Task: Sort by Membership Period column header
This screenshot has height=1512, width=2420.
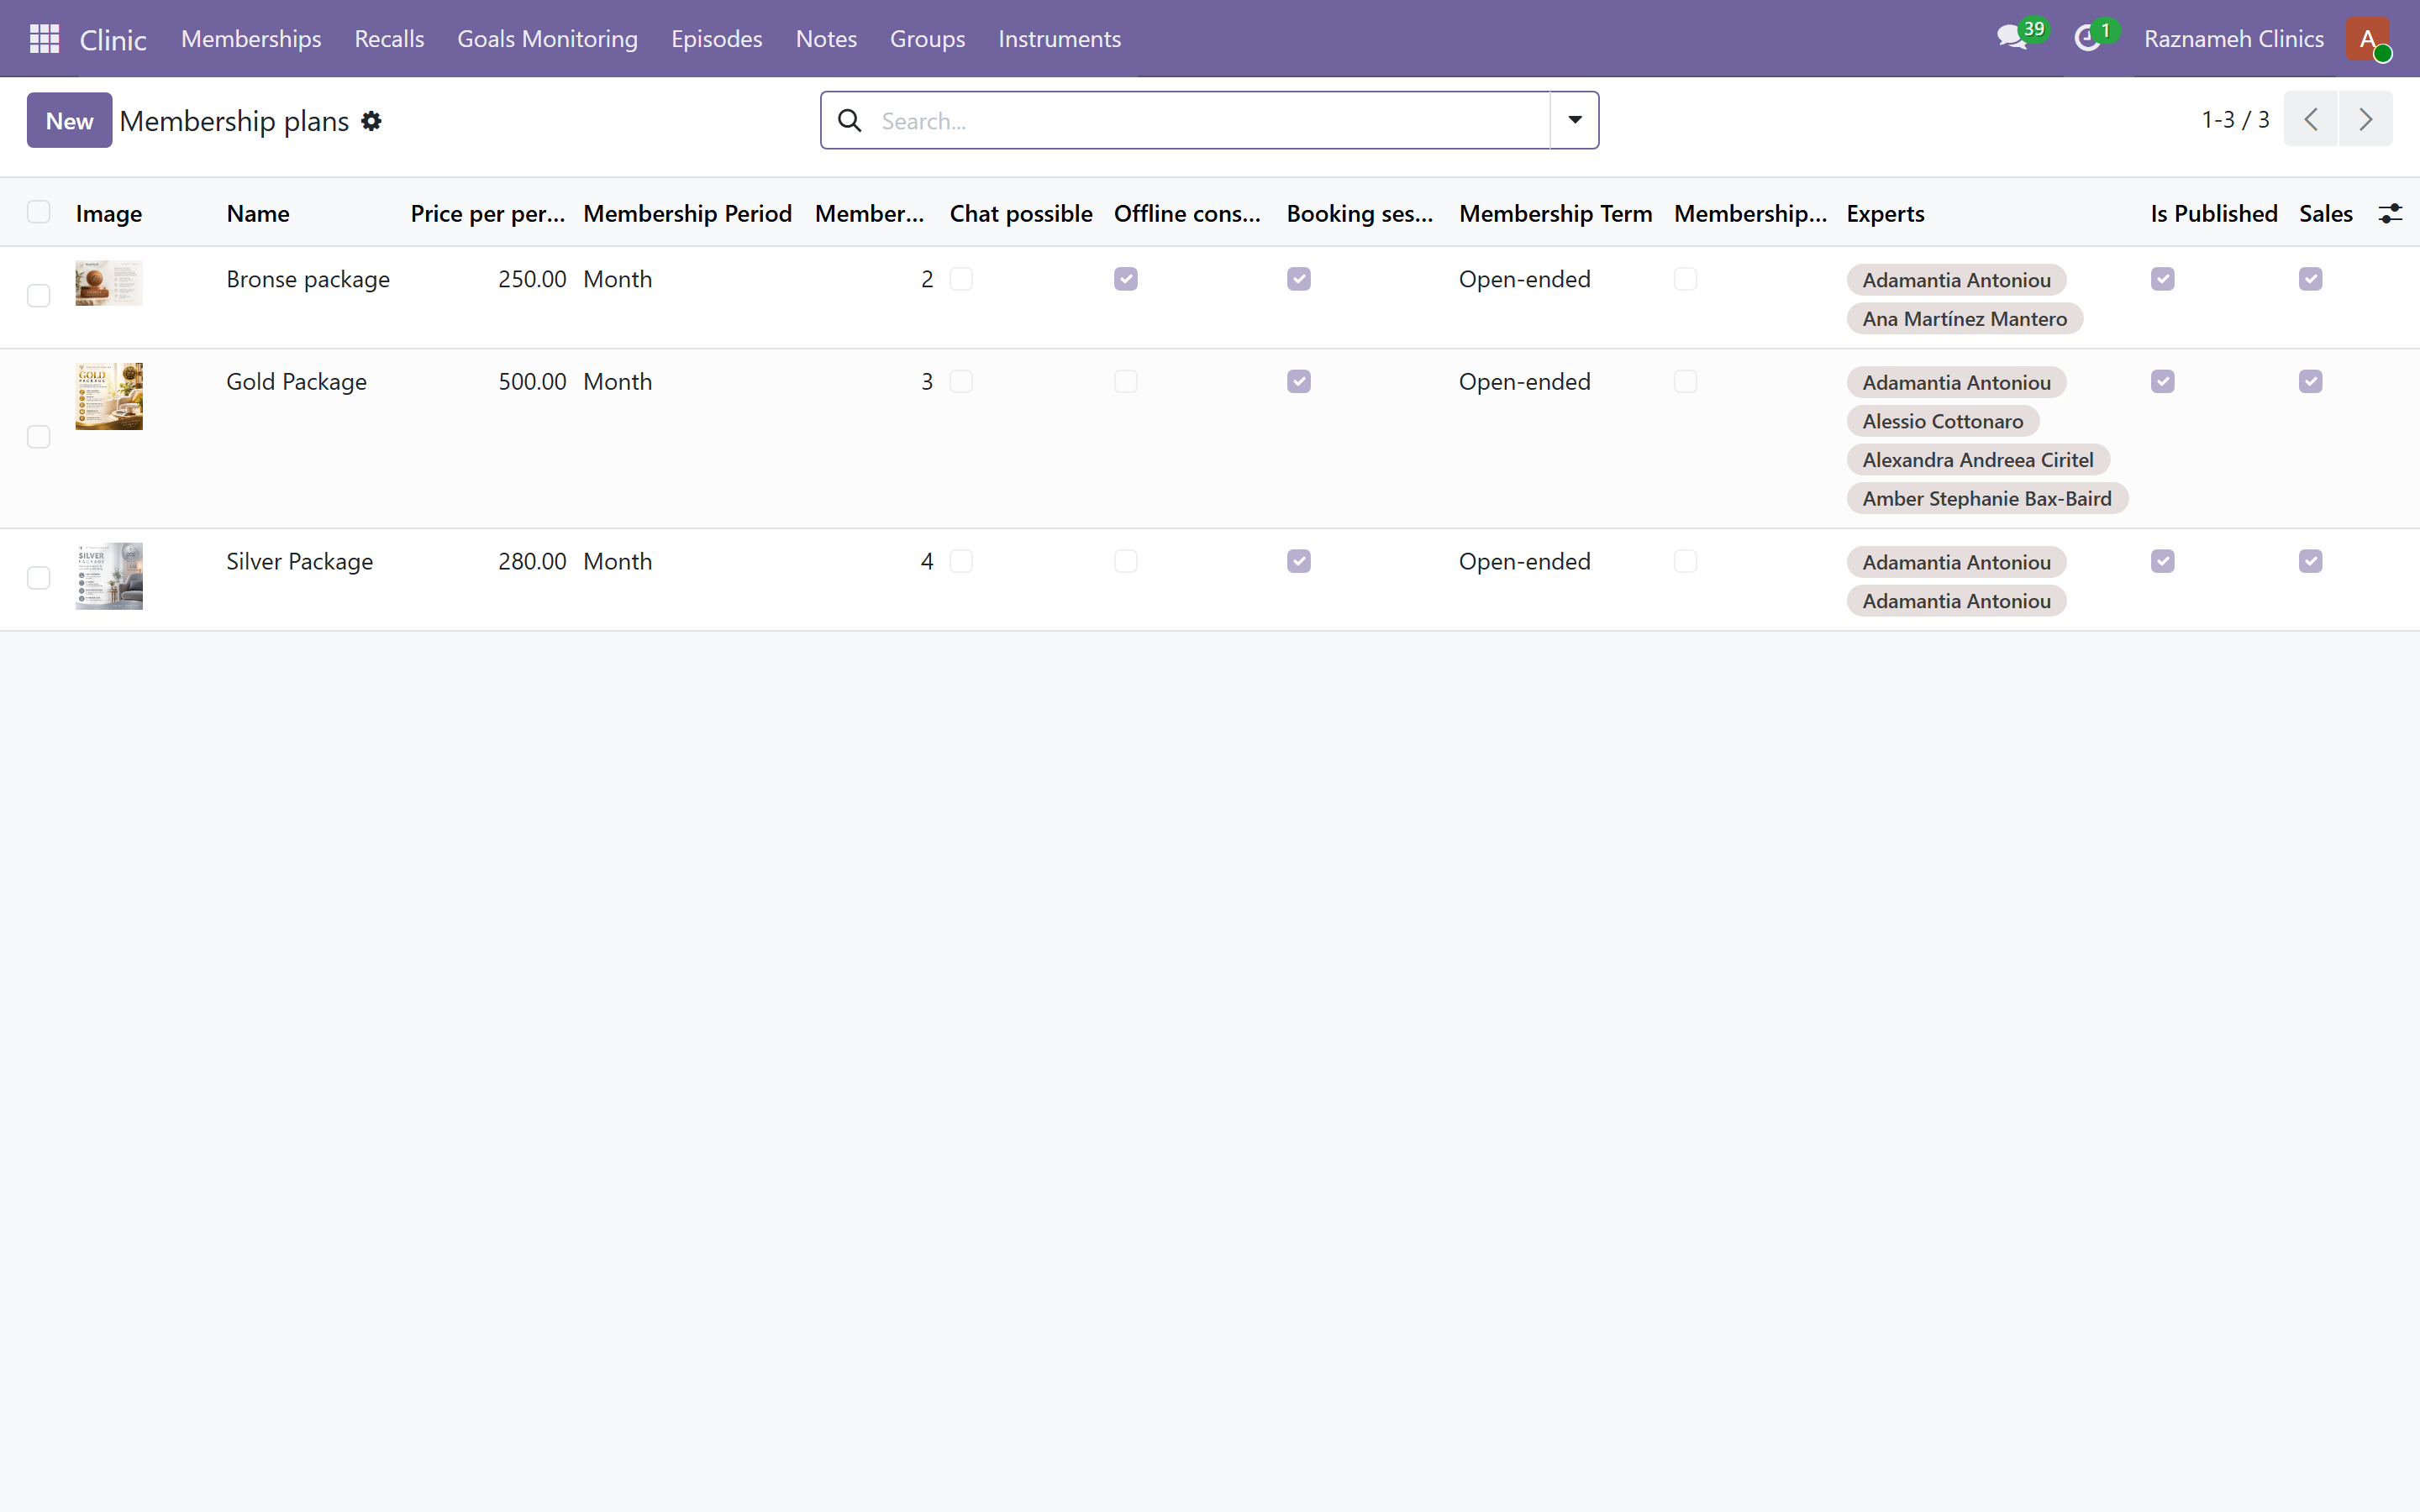Action: point(687,213)
